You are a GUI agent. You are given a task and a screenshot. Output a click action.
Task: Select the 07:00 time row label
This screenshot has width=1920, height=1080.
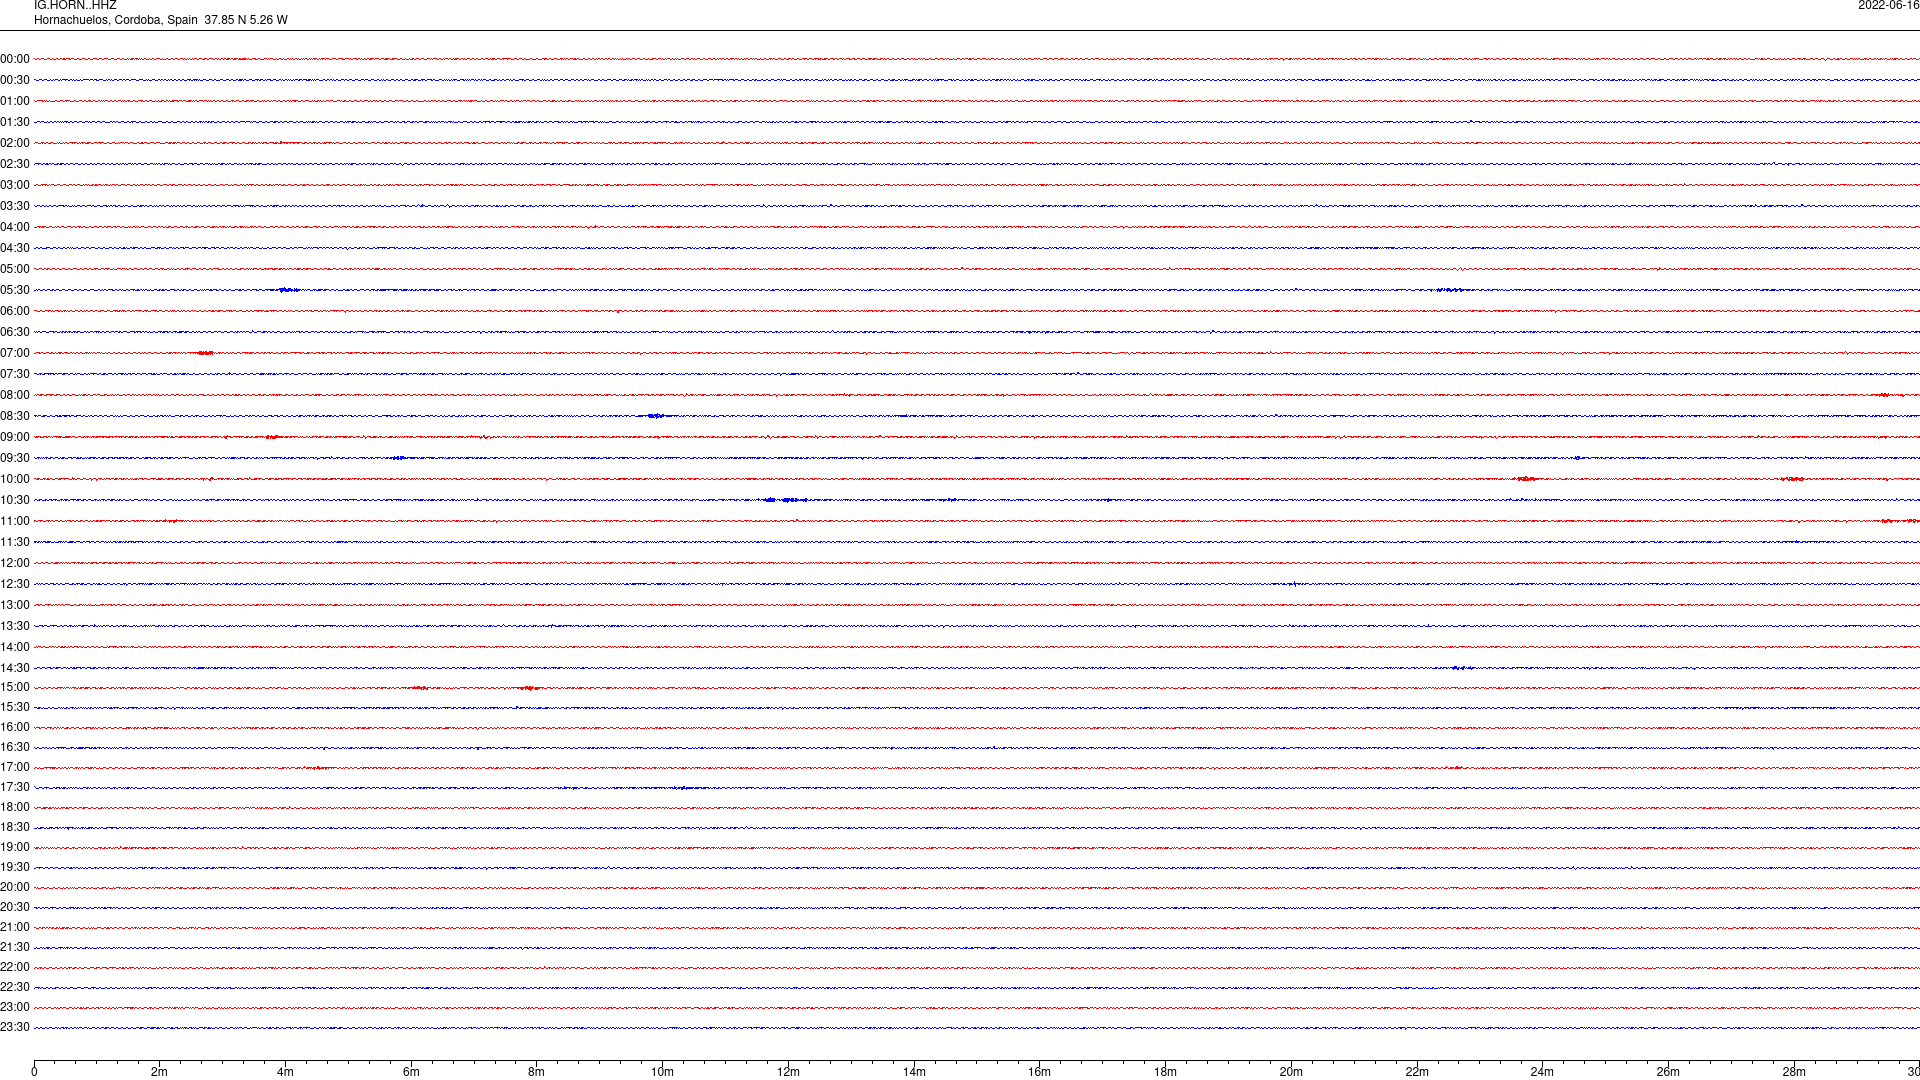(x=15, y=353)
